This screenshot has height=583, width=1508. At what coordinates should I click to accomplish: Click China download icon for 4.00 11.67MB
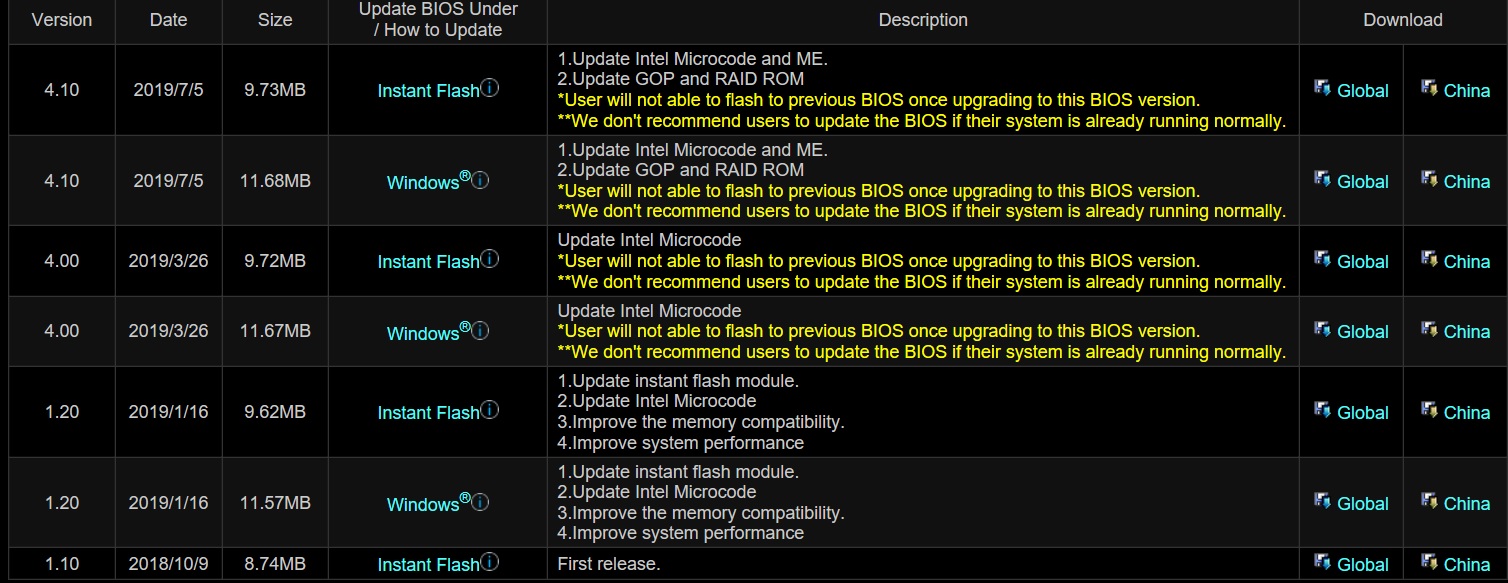(x=1429, y=330)
